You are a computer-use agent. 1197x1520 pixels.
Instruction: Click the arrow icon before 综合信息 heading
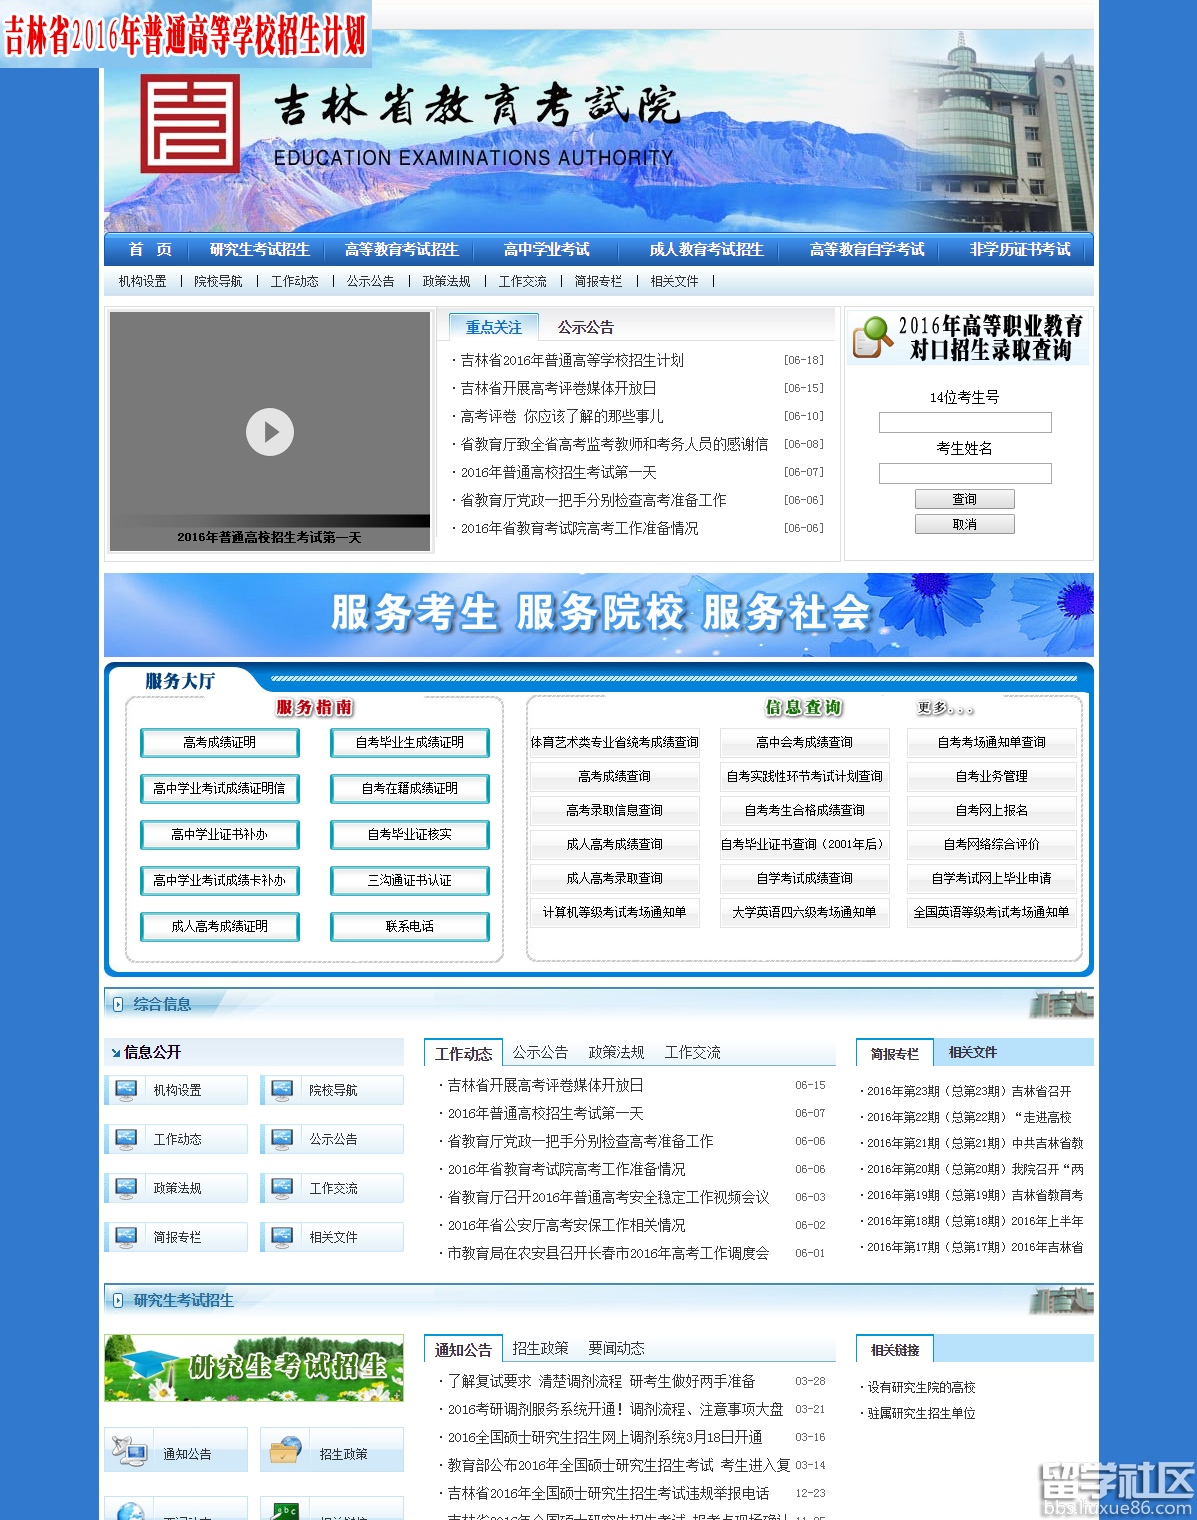(118, 1004)
